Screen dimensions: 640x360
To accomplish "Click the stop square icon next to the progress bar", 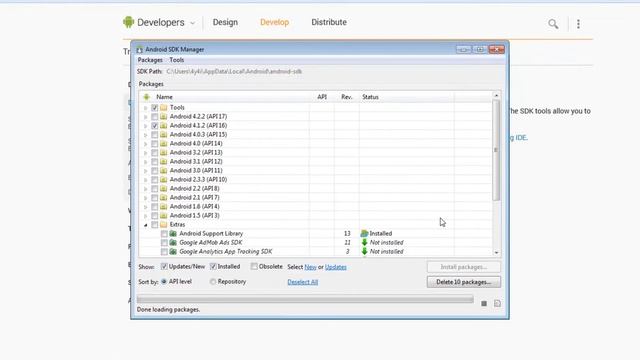I will (x=484, y=303).
